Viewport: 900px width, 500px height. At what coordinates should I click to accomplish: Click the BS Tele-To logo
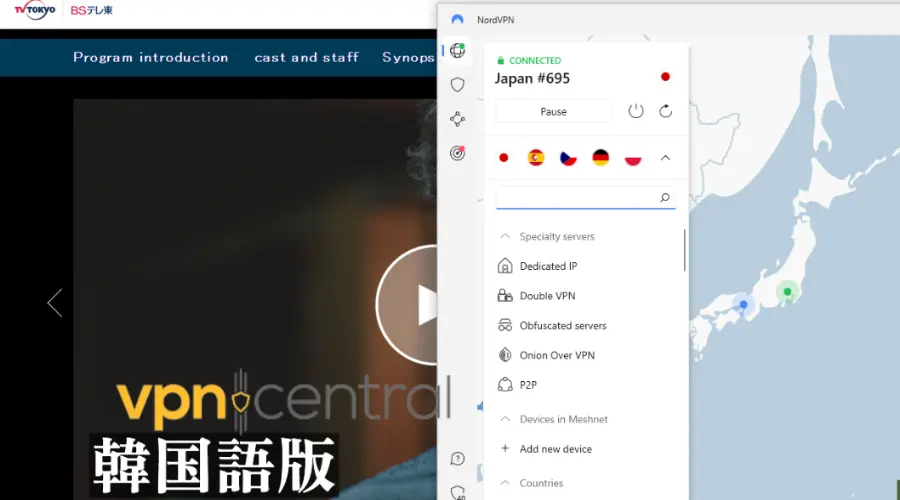click(91, 10)
